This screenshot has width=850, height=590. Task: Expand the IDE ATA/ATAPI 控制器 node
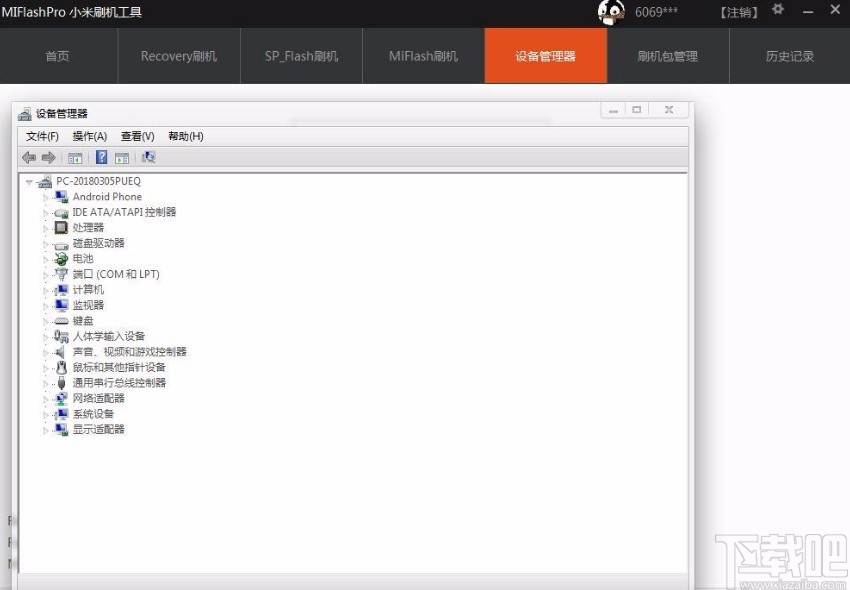coord(46,213)
